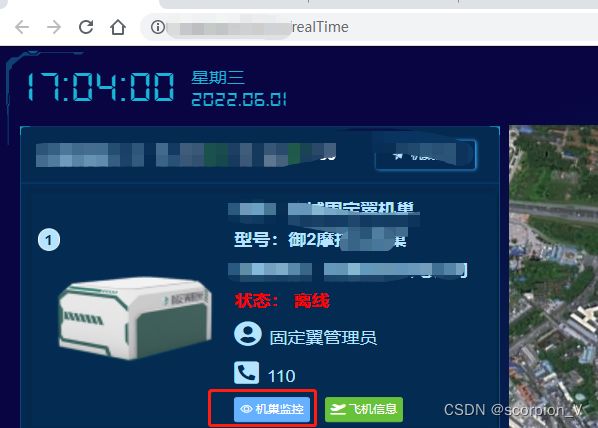Click the 型号 model label line
This screenshot has width=598, height=428.
(x=320, y=240)
